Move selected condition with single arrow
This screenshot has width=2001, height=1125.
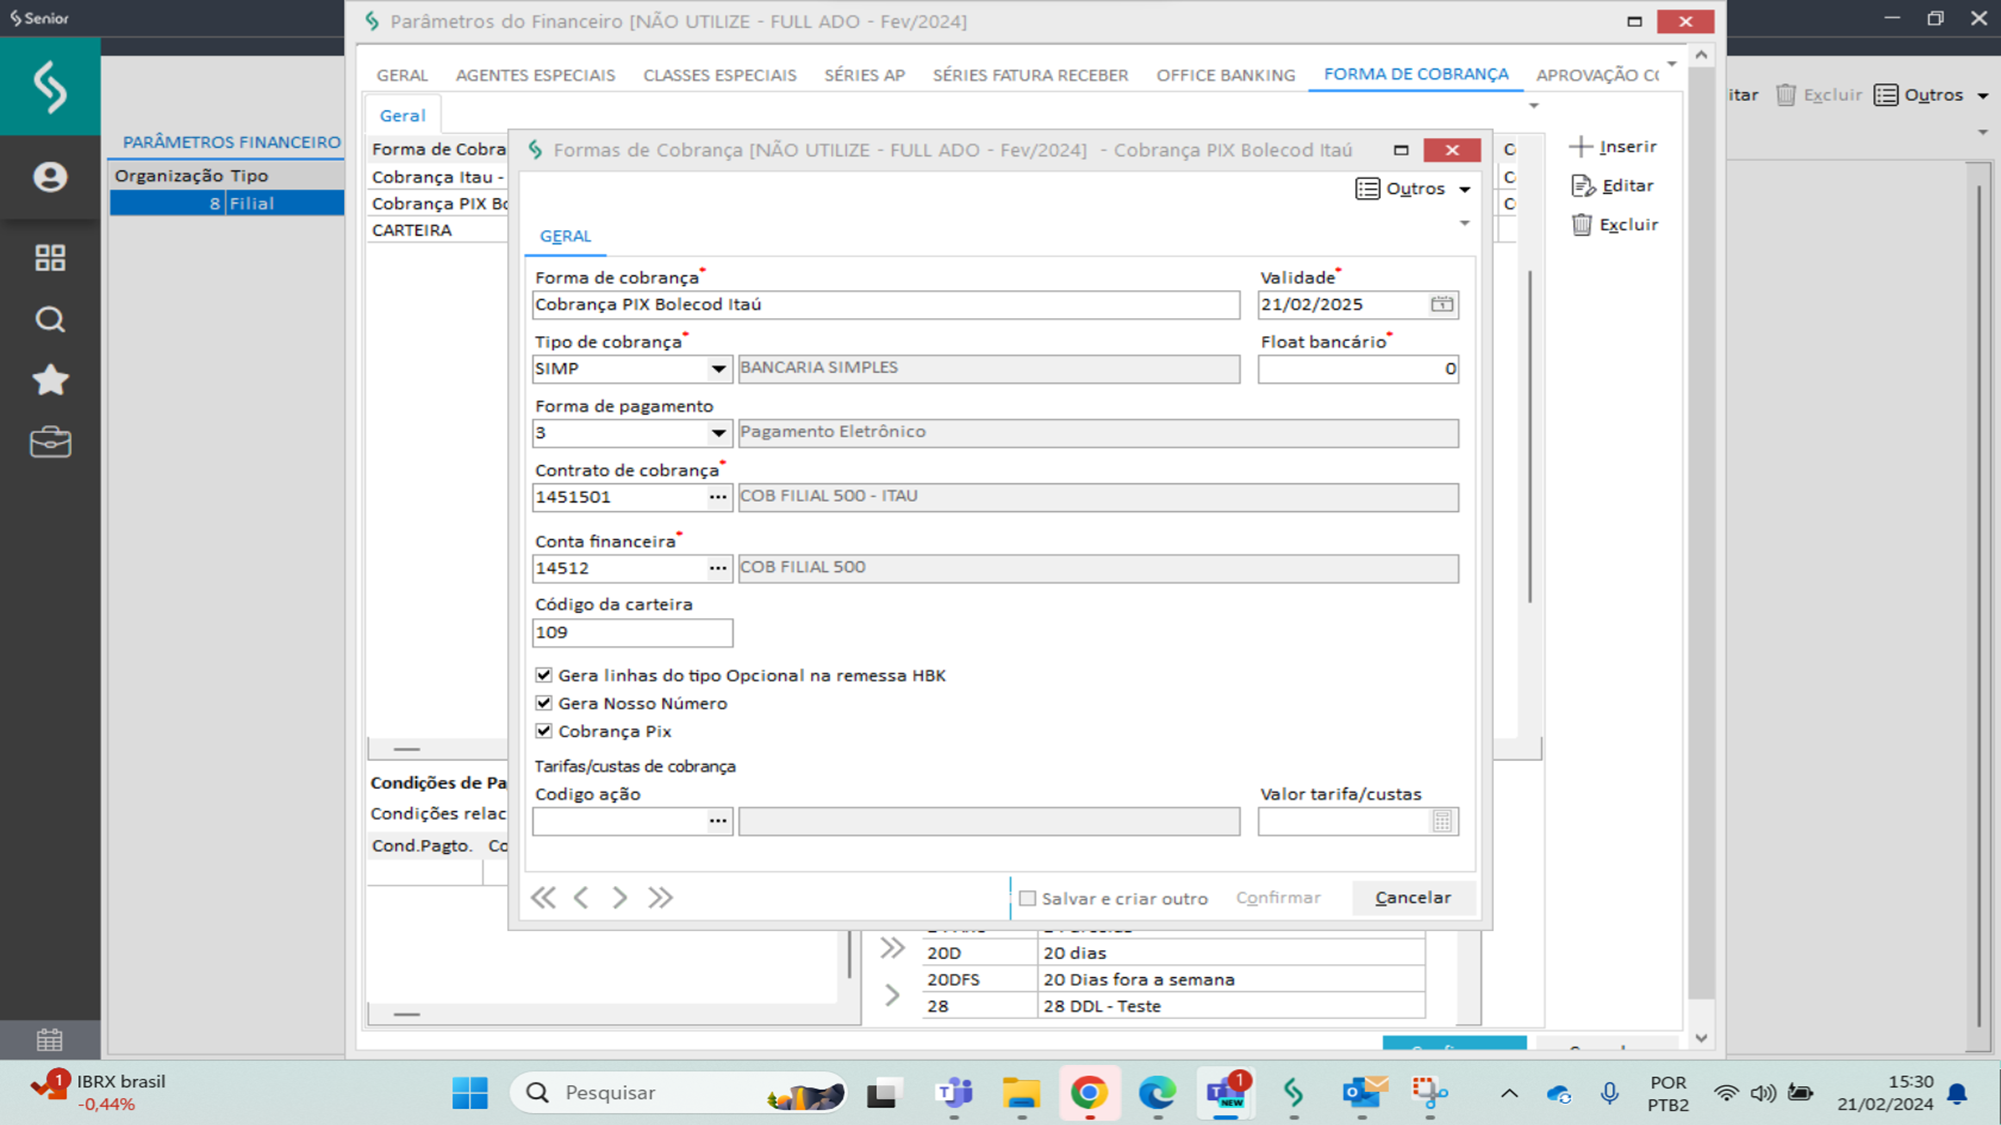click(x=892, y=994)
